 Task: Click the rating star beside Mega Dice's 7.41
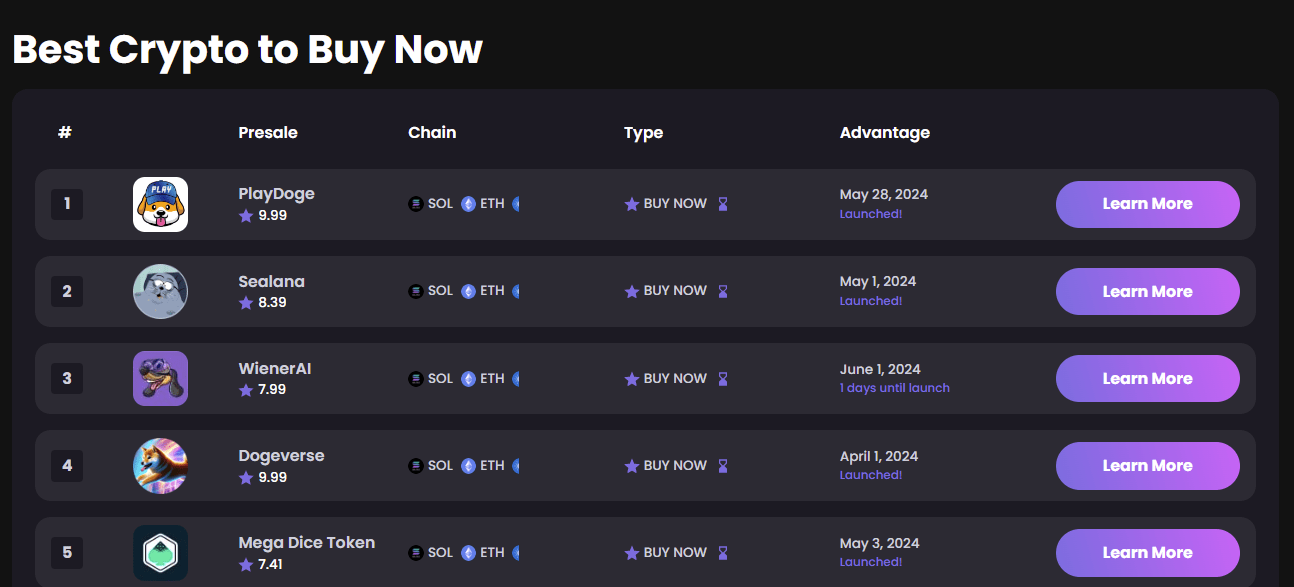pos(246,564)
